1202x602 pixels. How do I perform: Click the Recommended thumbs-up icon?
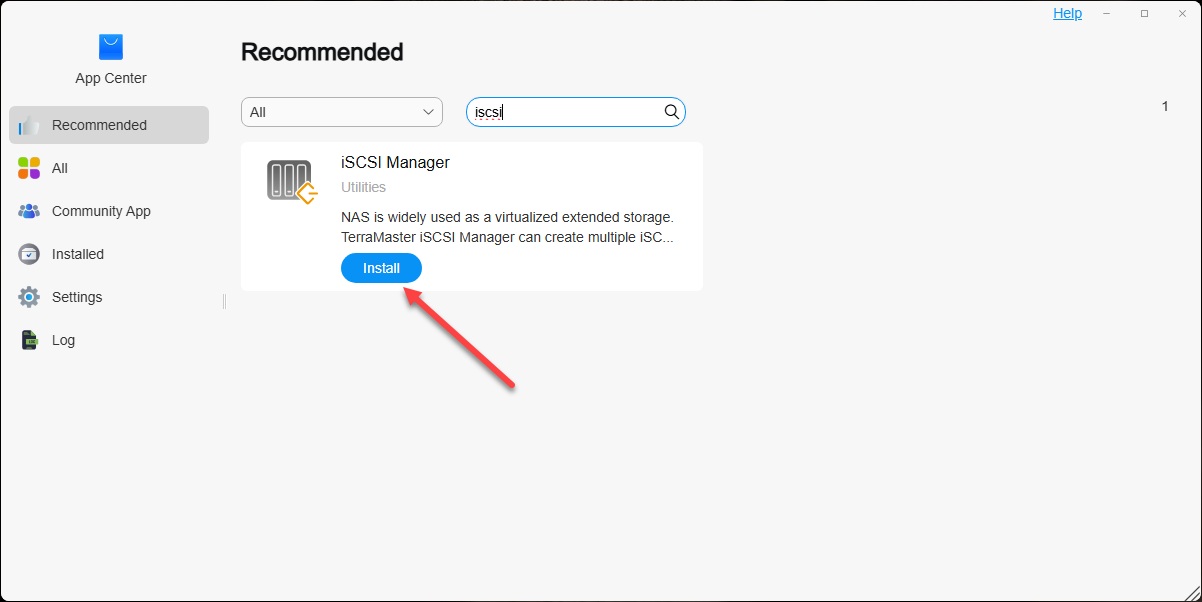(29, 126)
